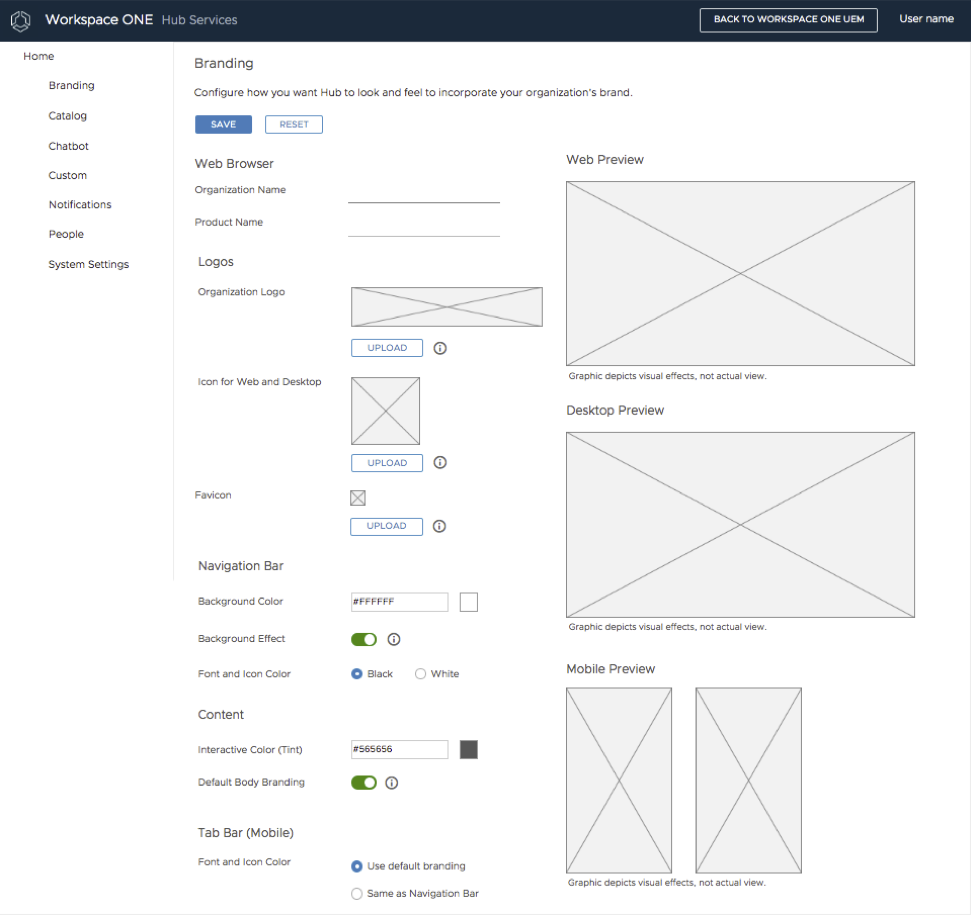The image size is (975, 920).
Task: Click the first Mobile Preview image
Action: pyautogui.click(x=619, y=781)
